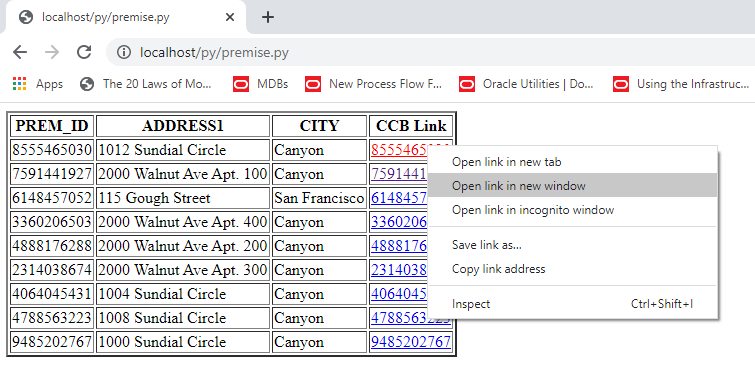
Task: Click the San Francisco city cell
Action: point(319,198)
